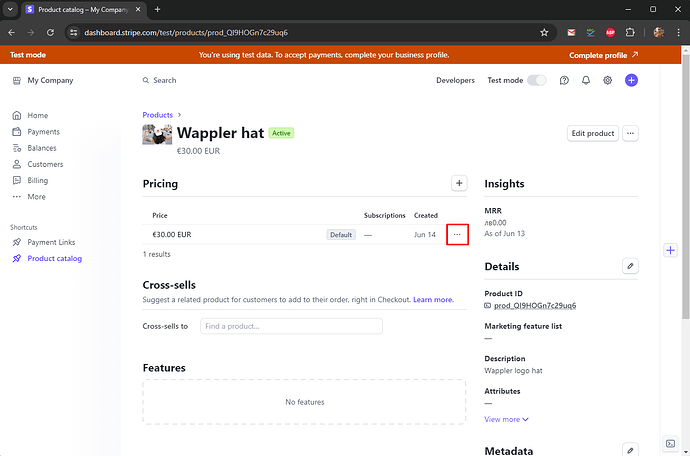Click the Learn more link under Cross-sells

pyautogui.click(x=433, y=300)
